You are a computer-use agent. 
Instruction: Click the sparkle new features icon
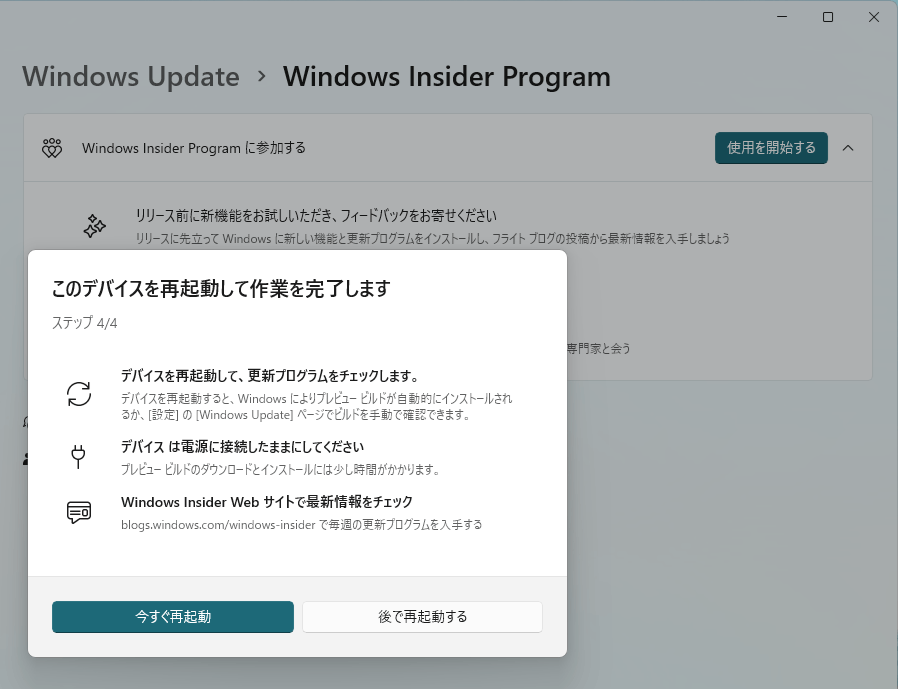[94, 226]
